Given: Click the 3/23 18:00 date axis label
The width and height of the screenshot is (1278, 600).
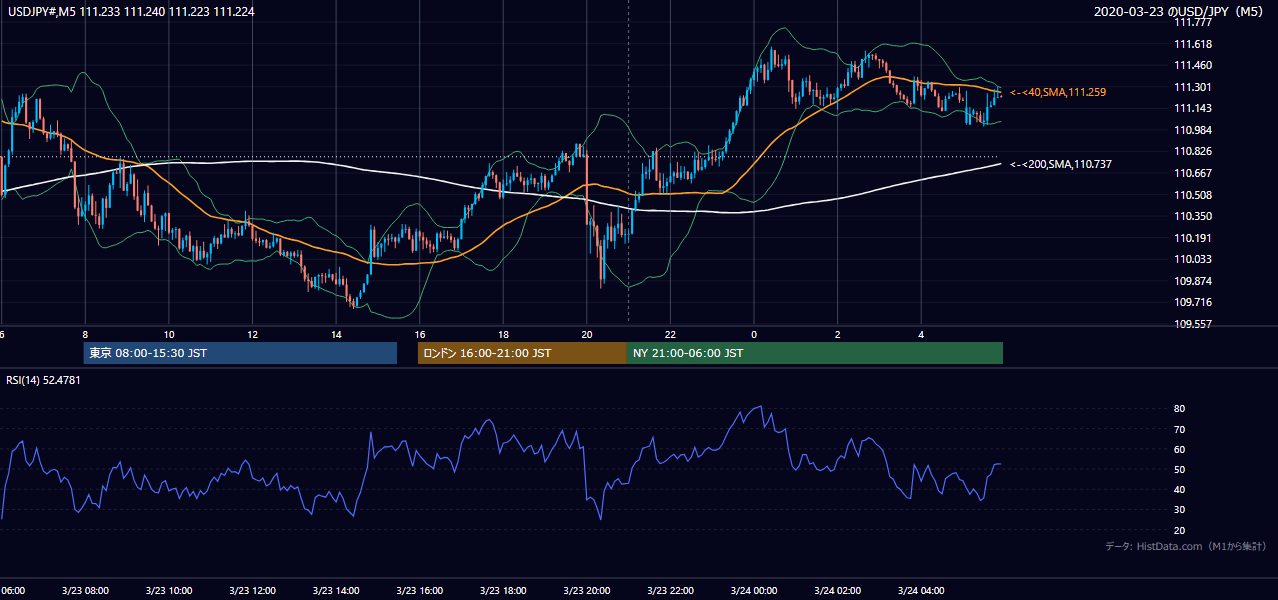Looking at the screenshot, I should pyautogui.click(x=502, y=591).
